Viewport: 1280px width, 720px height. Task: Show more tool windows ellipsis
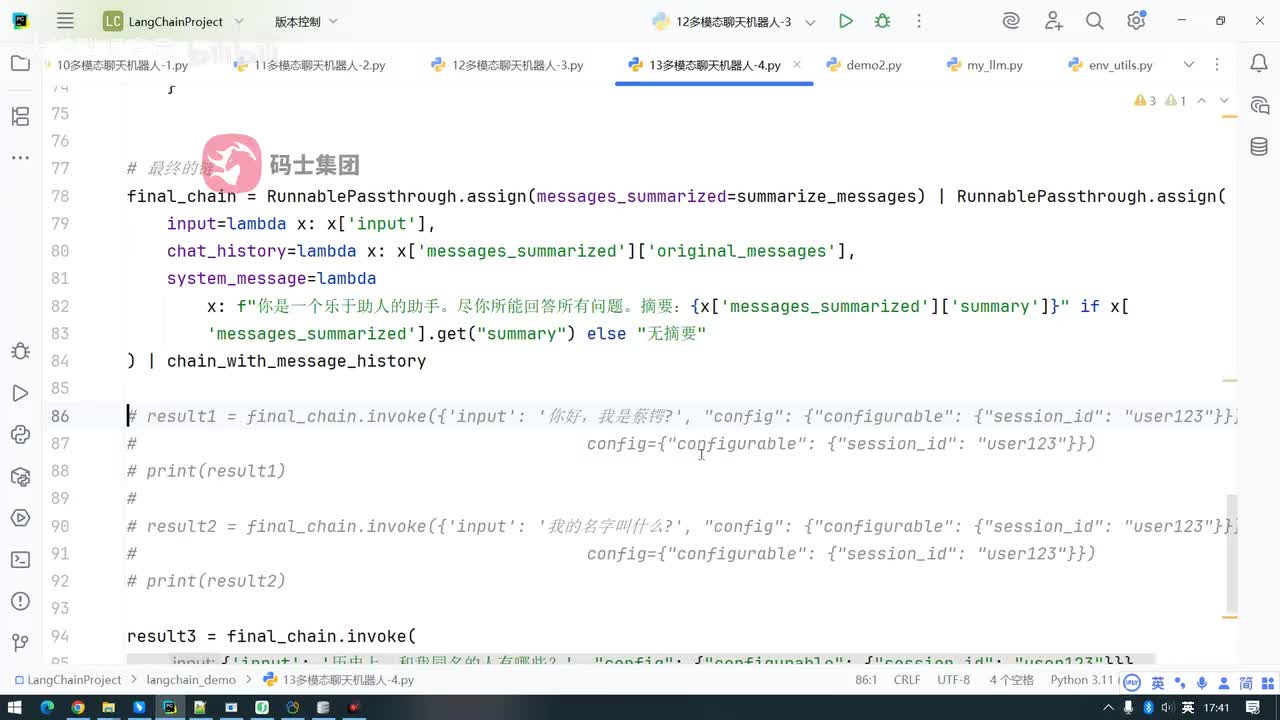click(x=20, y=157)
